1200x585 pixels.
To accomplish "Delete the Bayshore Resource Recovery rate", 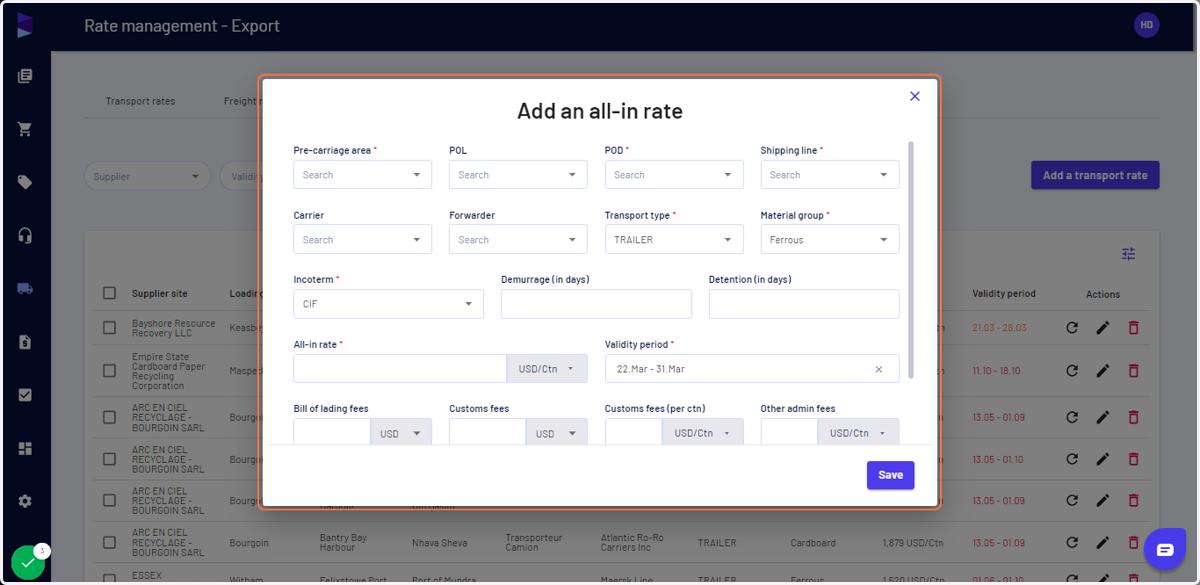I will coord(1133,328).
